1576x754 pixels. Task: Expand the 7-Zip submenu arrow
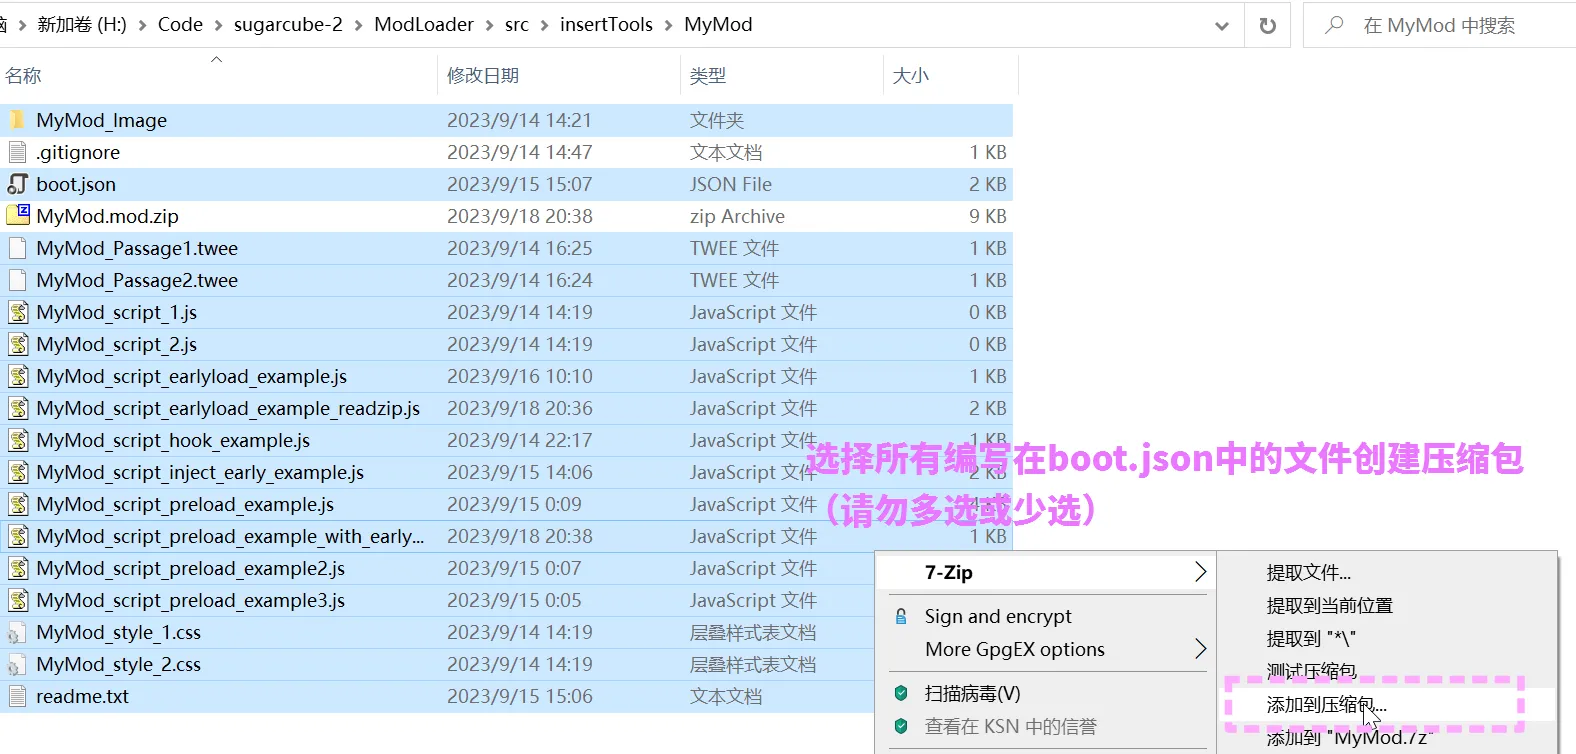click(1200, 572)
